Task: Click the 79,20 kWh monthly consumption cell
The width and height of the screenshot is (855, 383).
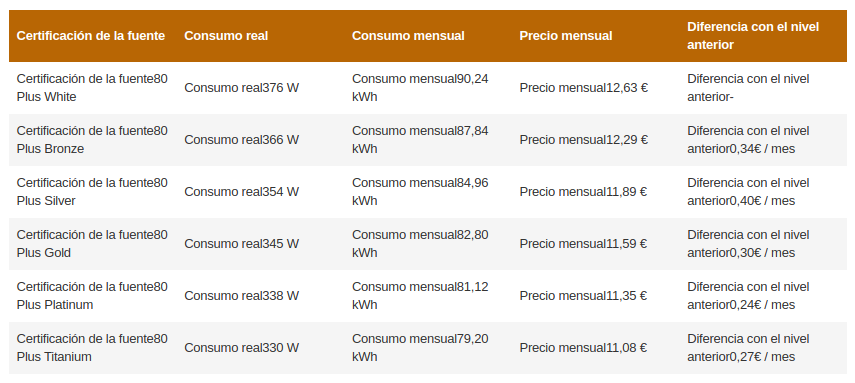Action: (x=428, y=348)
